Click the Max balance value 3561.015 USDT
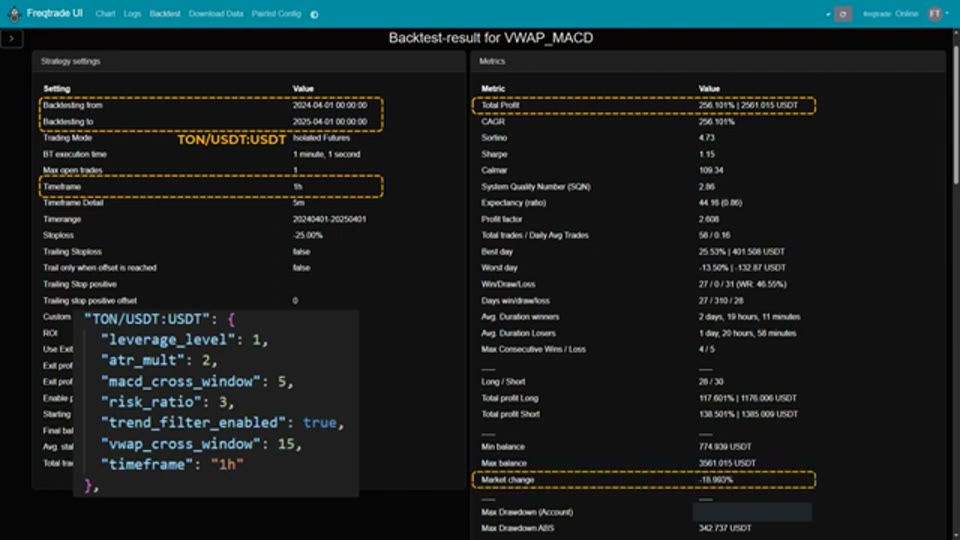The image size is (960, 540). point(727,463)
